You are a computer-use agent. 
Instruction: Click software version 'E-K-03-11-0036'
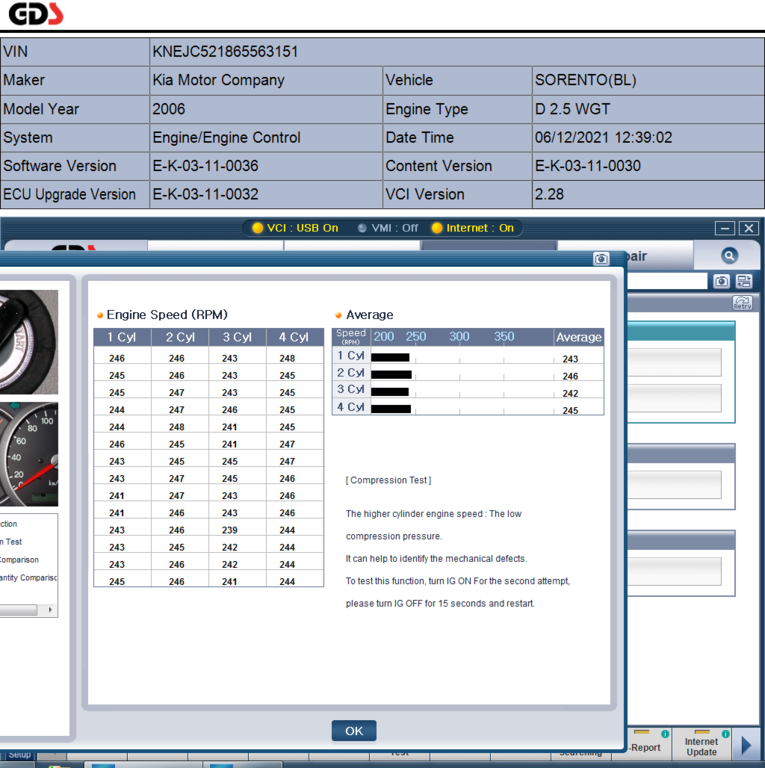coord(205,166)
